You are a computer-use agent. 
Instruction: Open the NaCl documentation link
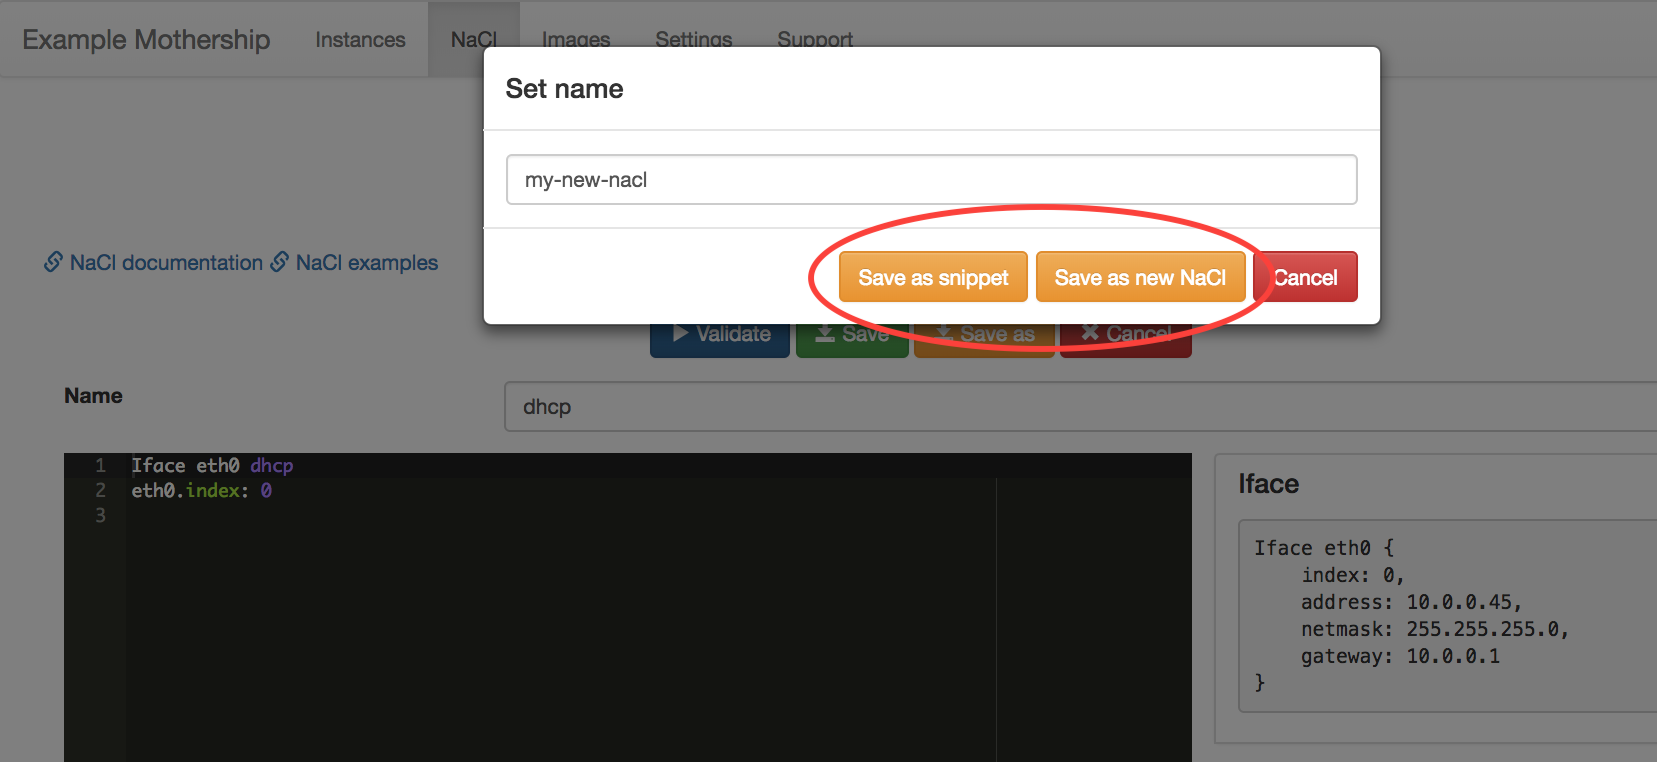click(x=166, y=263)
